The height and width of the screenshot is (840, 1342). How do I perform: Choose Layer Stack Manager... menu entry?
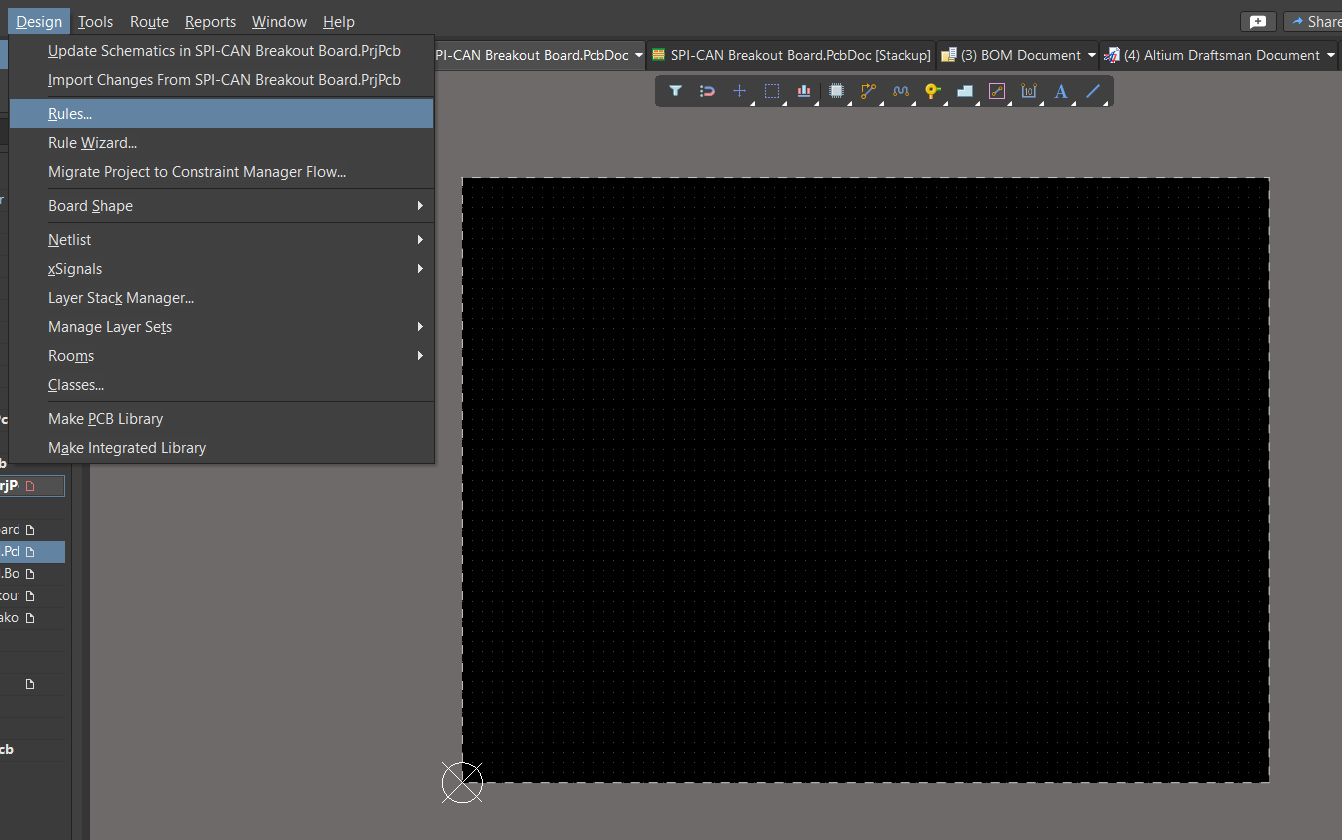click(x=222, y=298)
